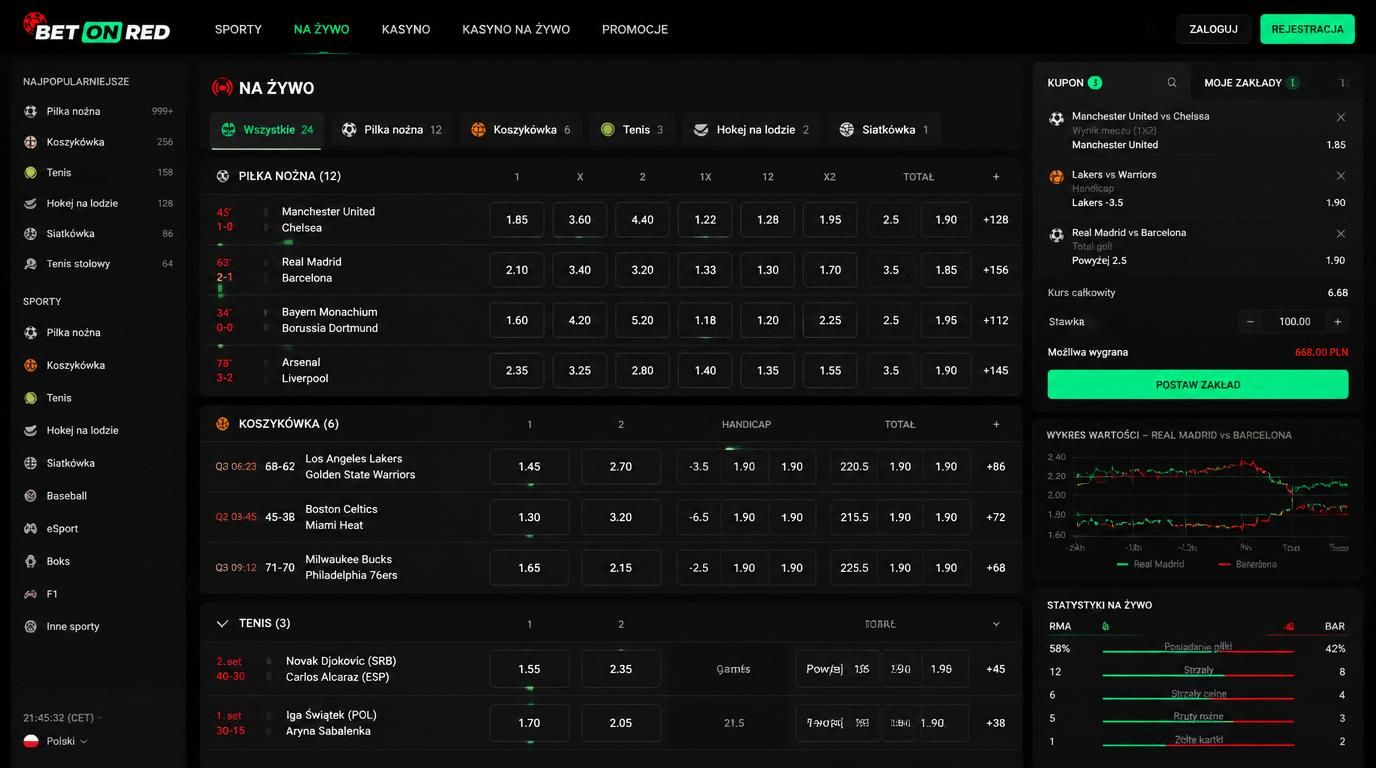Image resolution: width=1376 pixels, height=768 pixels.
Task: Click plus icon in PIŁKA NOŻNA header
Action: (996, 177)
